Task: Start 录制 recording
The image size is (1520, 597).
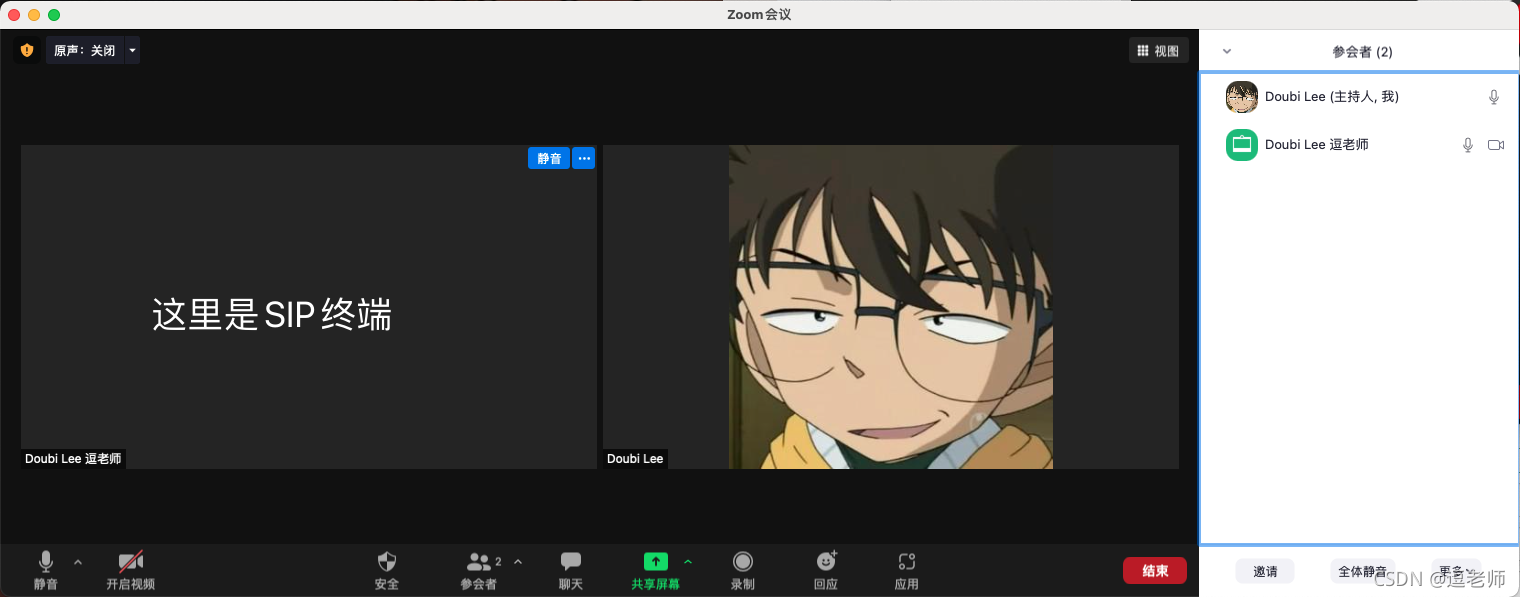Action: pos(743,571)
